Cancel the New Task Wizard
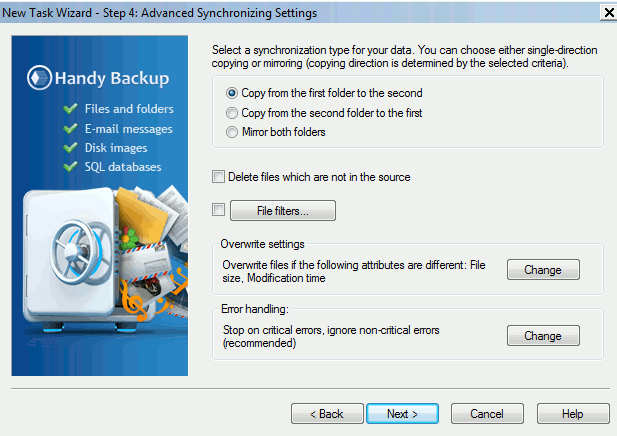 487,414
